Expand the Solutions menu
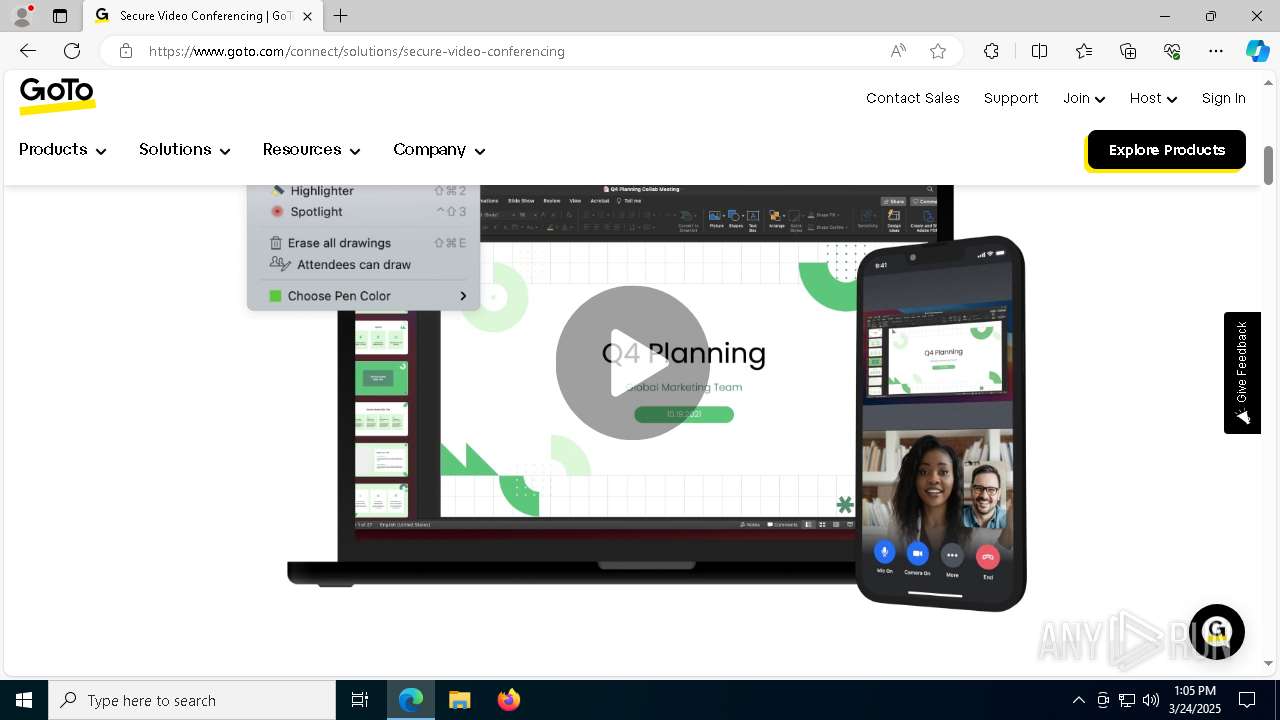Image resolution: width=1280 pixels, height=720 pixels. click(184, 150)
